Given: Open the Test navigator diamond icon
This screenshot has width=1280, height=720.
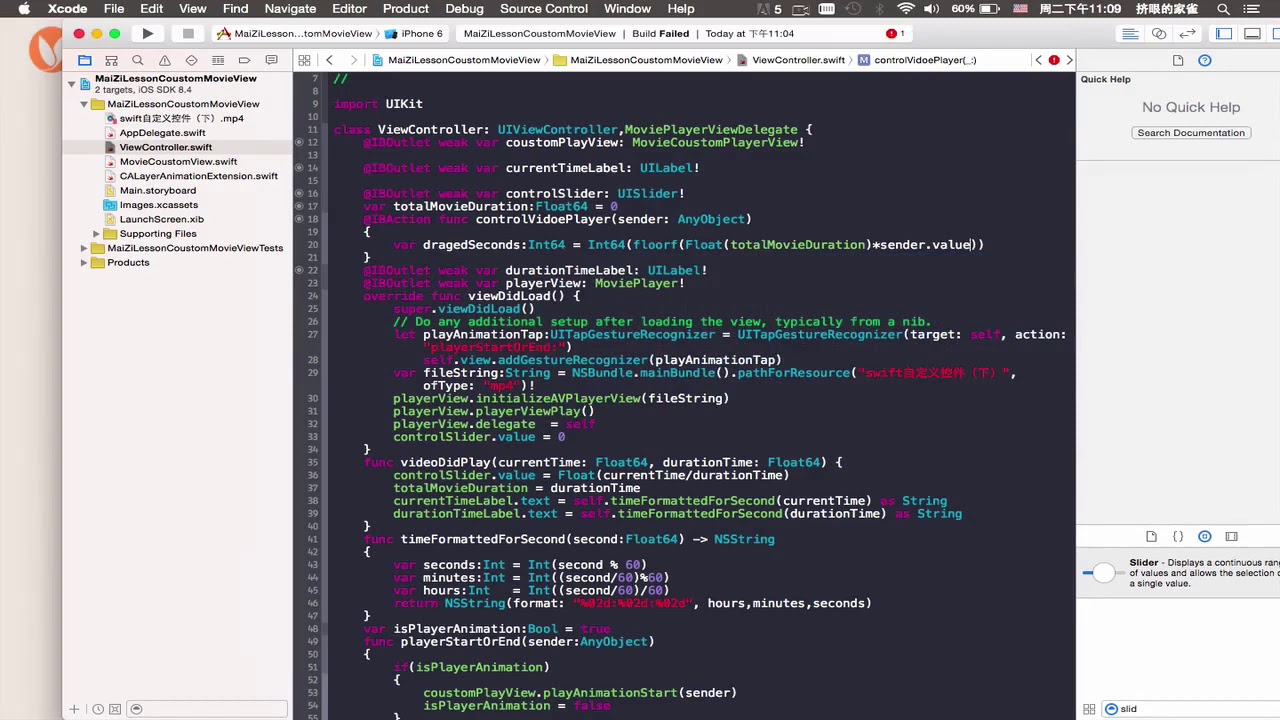Looking at the screenshot, I should click(x=191, y=60).
